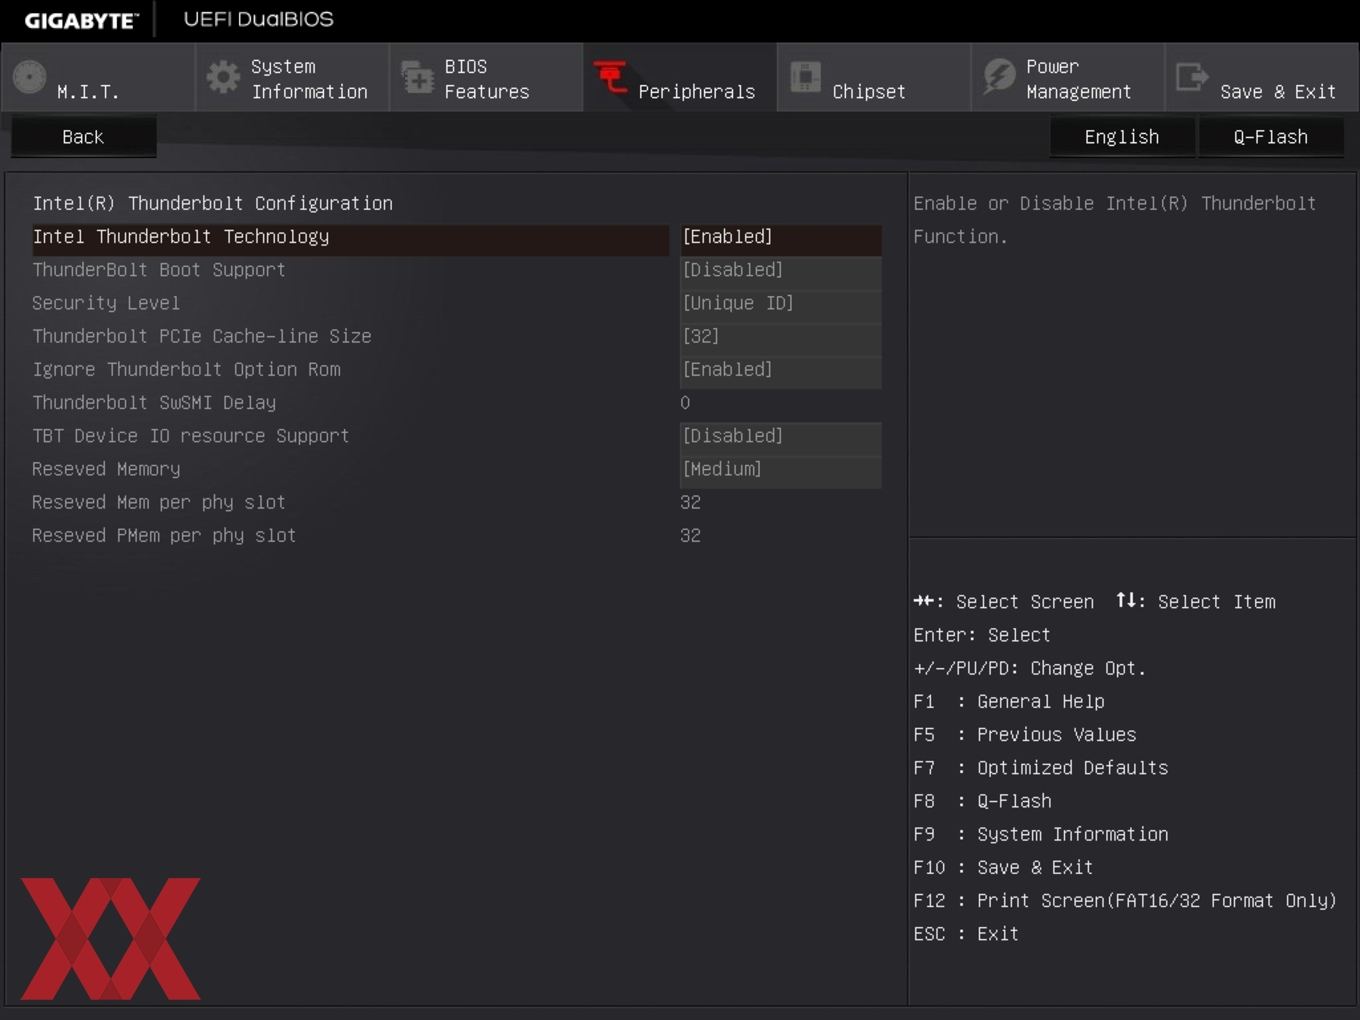Select Reseved PMem per phy slot value
The height and width of the screenshot is (1020, 1360).
(x=690, y=536)
